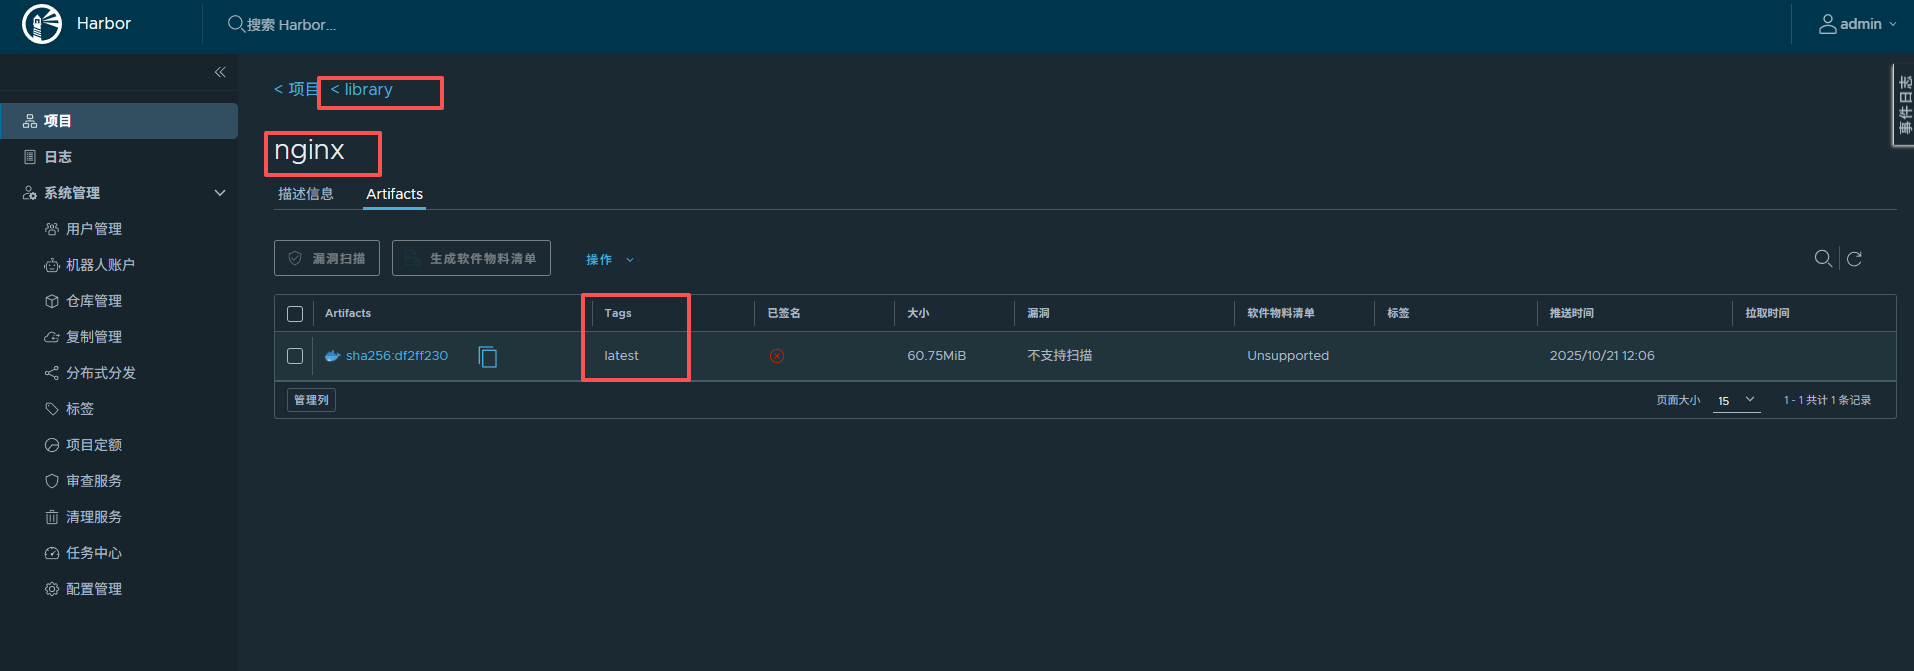
Task: Click the 用户管理 people icon
Action: click(x=52, y=229)
